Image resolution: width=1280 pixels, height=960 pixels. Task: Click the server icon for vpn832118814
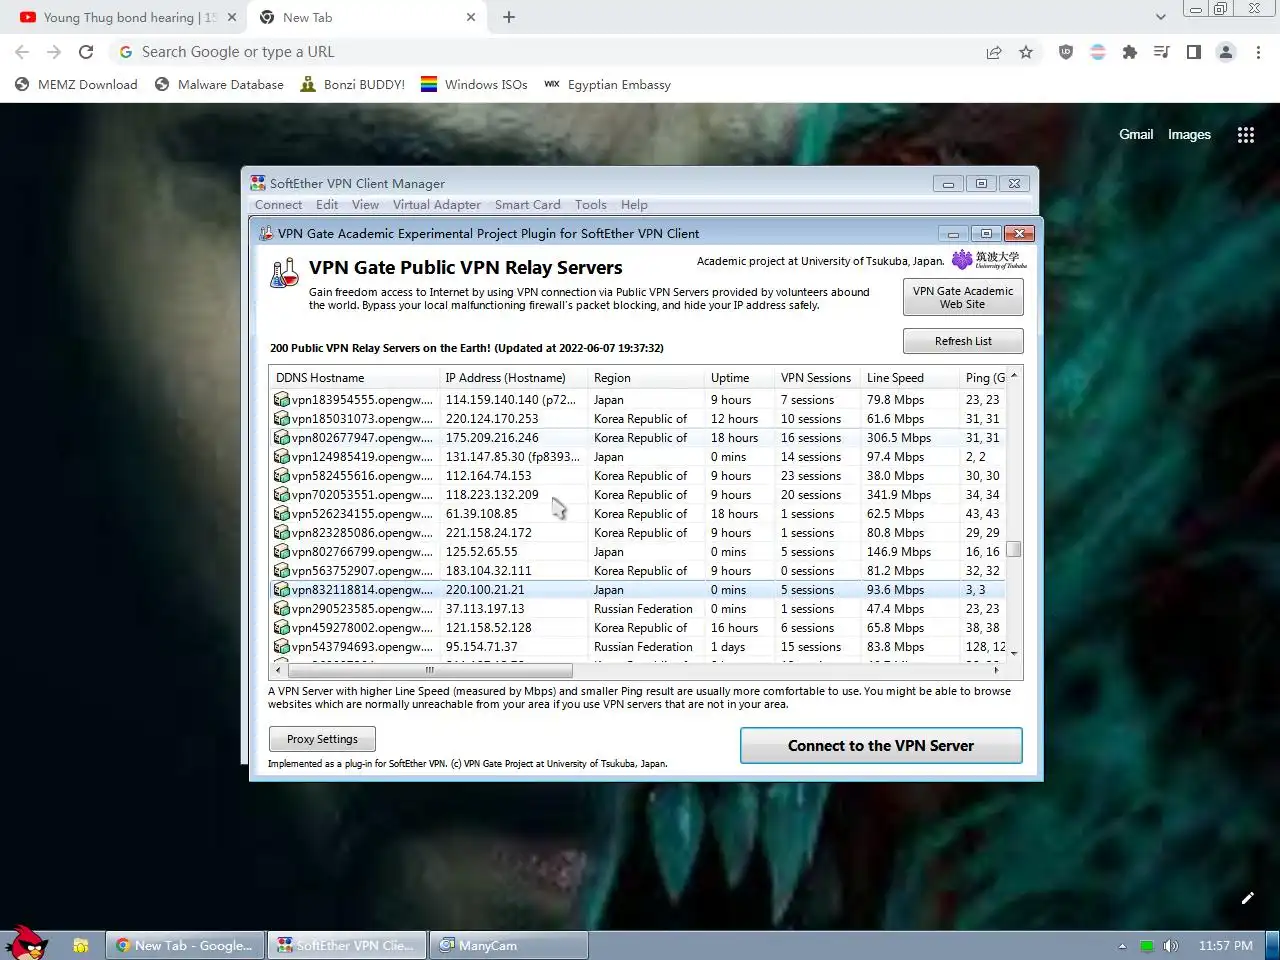[282, 590]
